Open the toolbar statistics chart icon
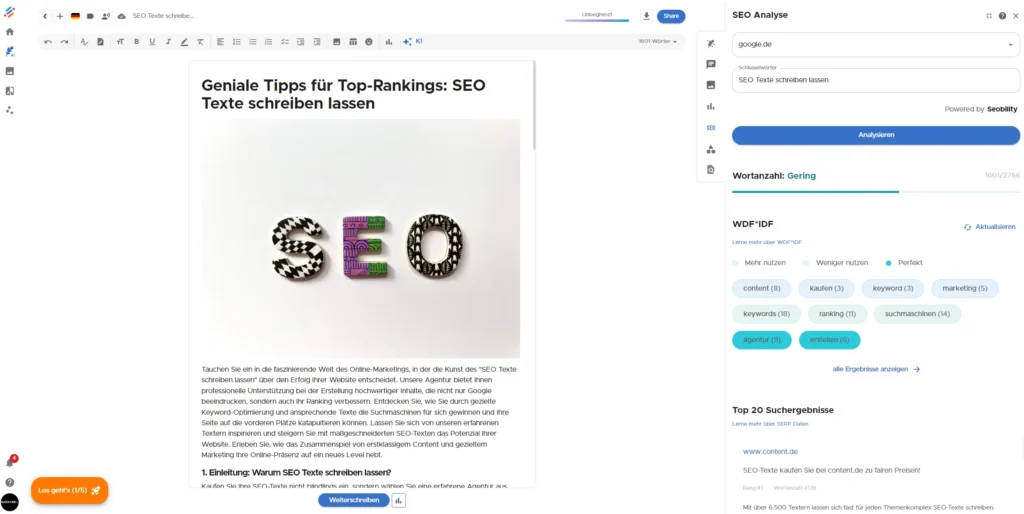1024x514 pixels. click(x=389, y=42)
